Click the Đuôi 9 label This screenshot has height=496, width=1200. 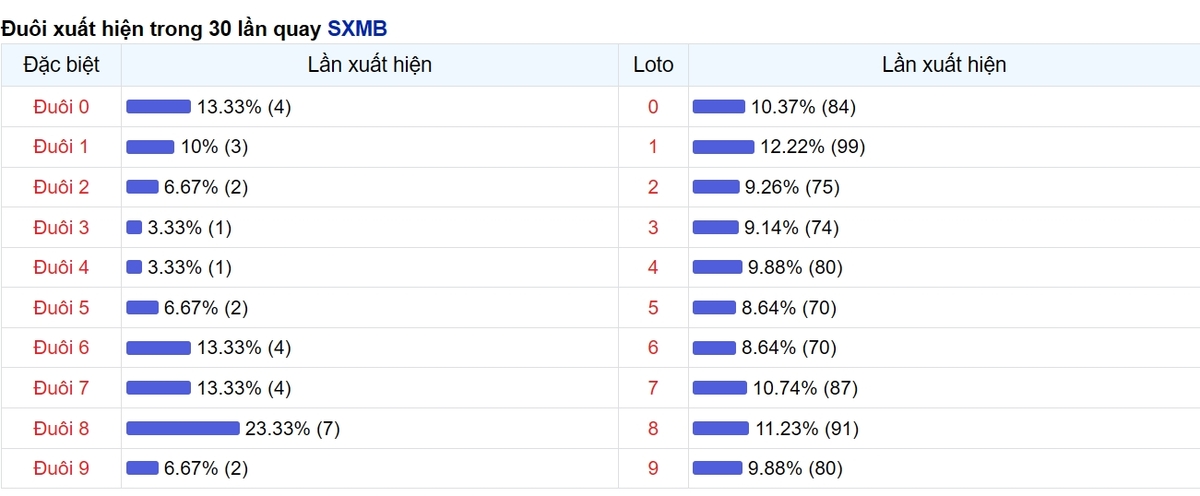(x=61, y=468)
